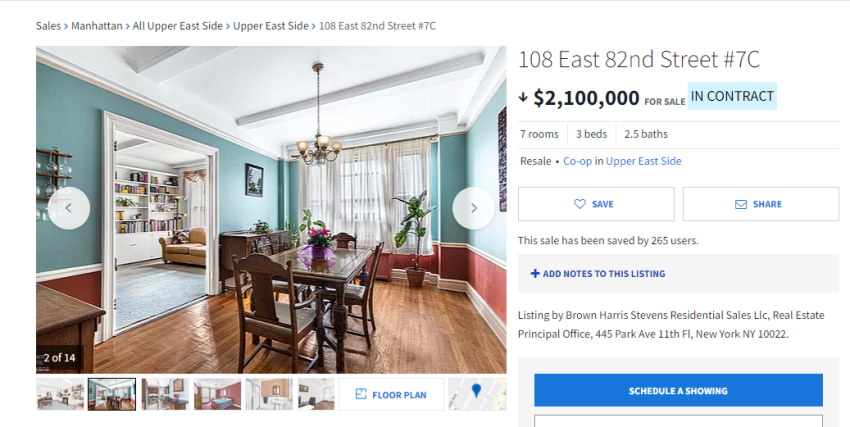Click the price drop arrow icon
The width and height of the screenshot is (850, 427).
523,98
